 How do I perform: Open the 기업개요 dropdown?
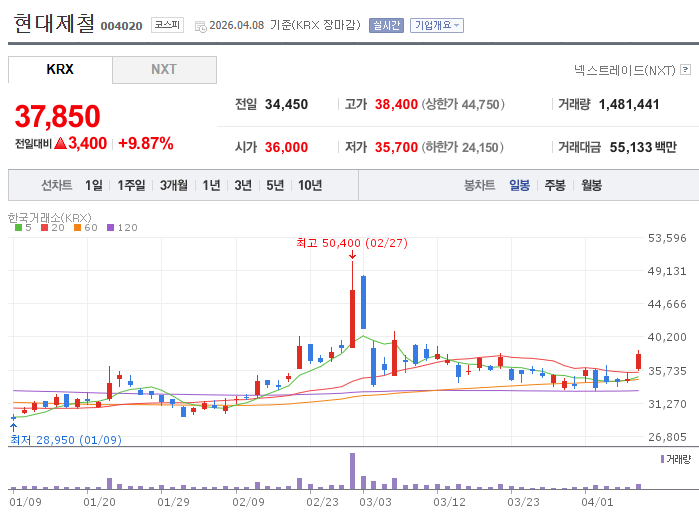[x=437, y=25]
